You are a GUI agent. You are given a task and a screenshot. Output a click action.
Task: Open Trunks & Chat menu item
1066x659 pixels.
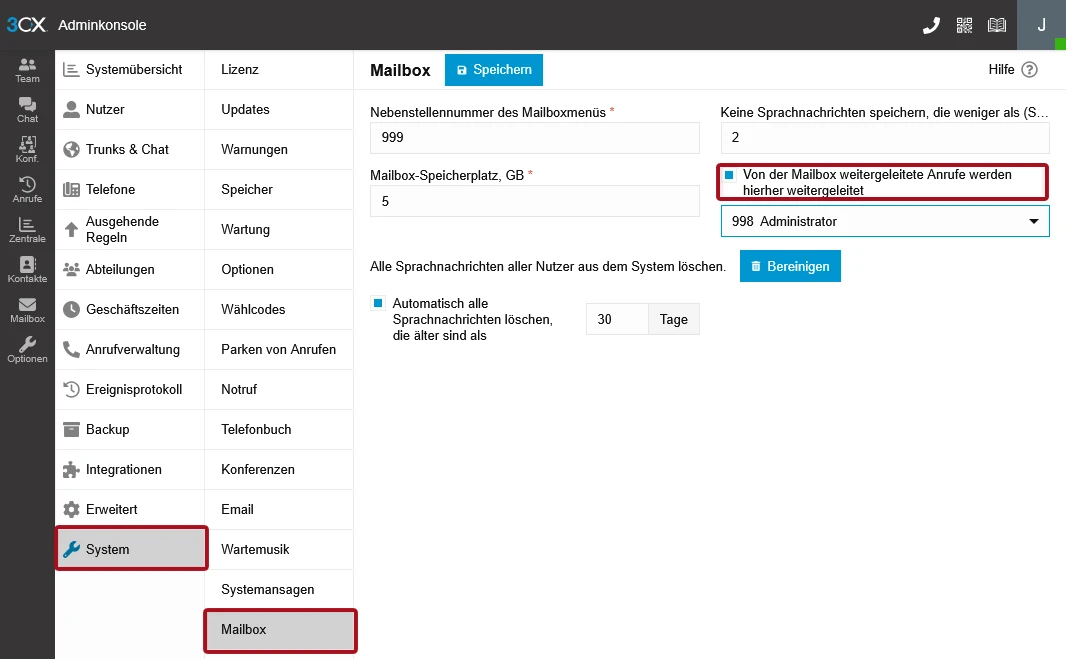click(x=127, y=149)
